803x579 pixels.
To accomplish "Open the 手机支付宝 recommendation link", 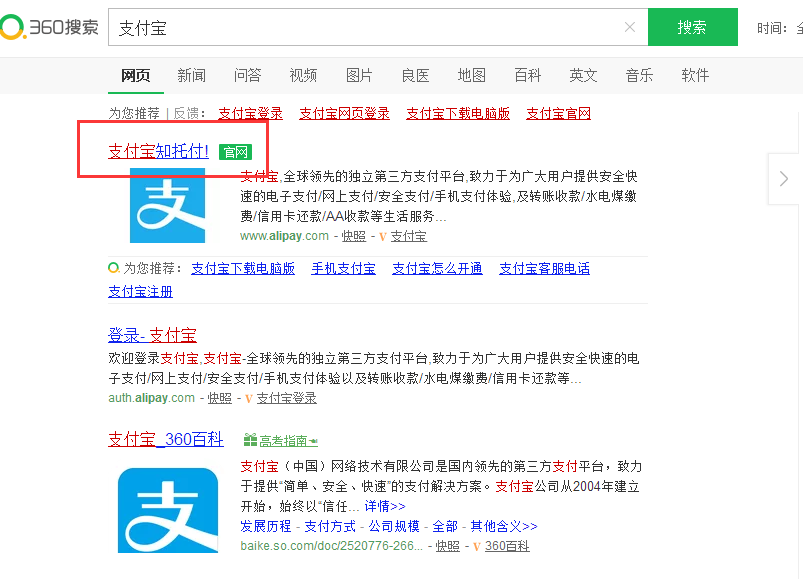I will pos(344,268).
